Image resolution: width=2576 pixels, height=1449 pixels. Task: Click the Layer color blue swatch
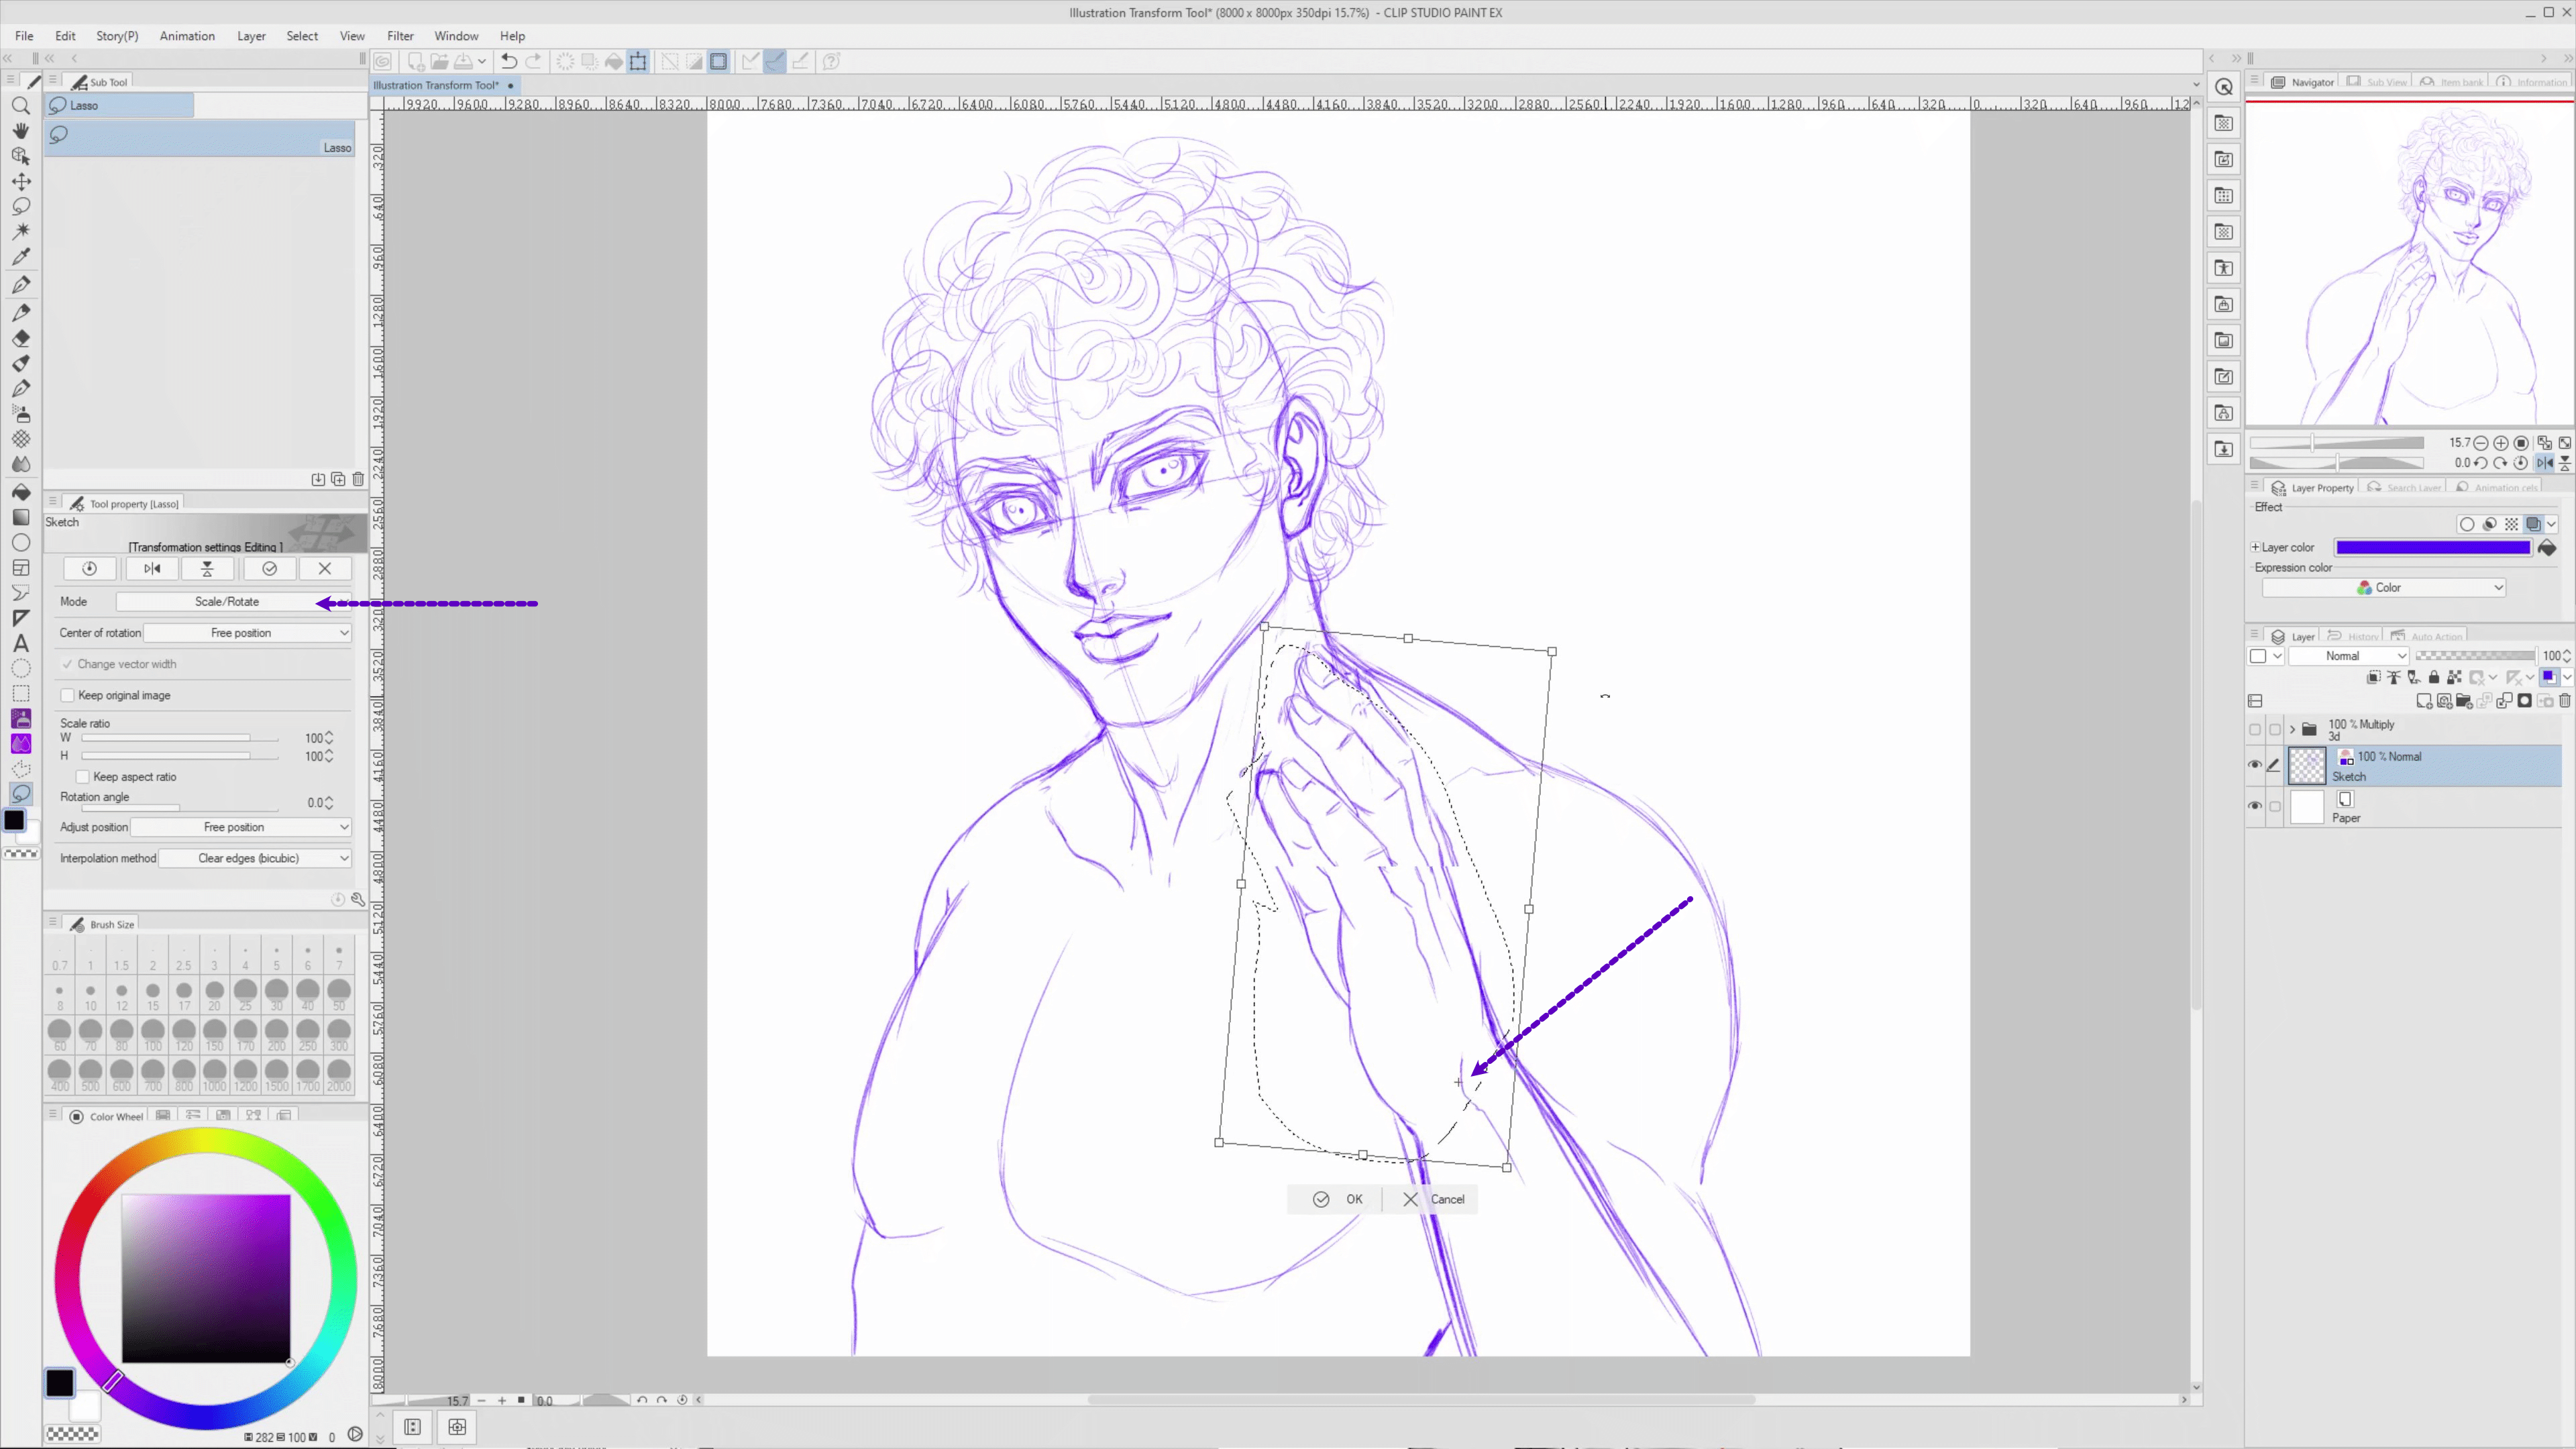(x=2432, y=547)
